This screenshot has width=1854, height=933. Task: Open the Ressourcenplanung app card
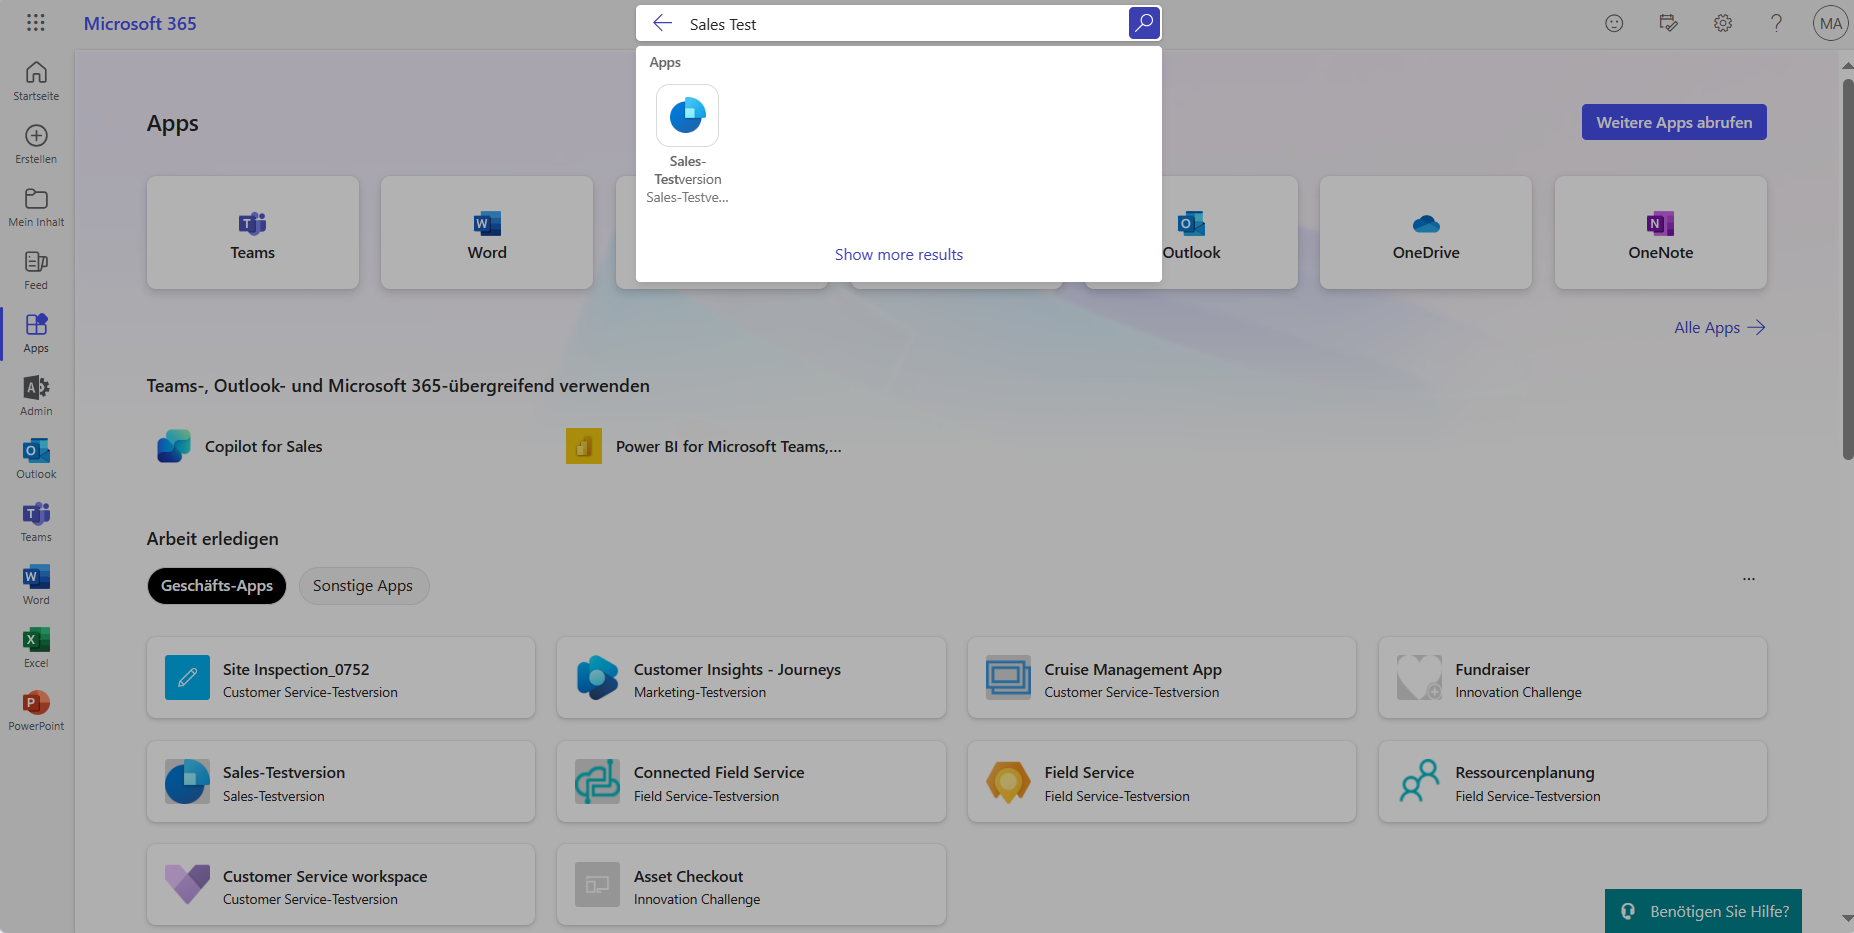(x=1573, y=782)
